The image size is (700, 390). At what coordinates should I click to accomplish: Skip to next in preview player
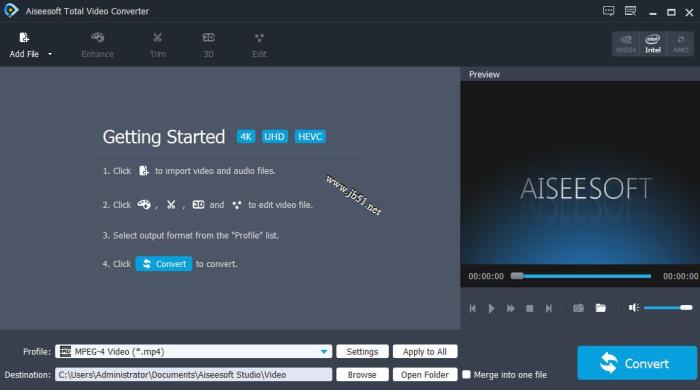click(x=549, y=308)
